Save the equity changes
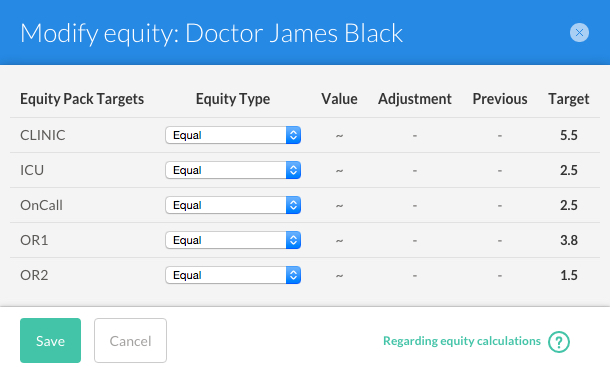This screenshot has height=374, width=610. 51,341
